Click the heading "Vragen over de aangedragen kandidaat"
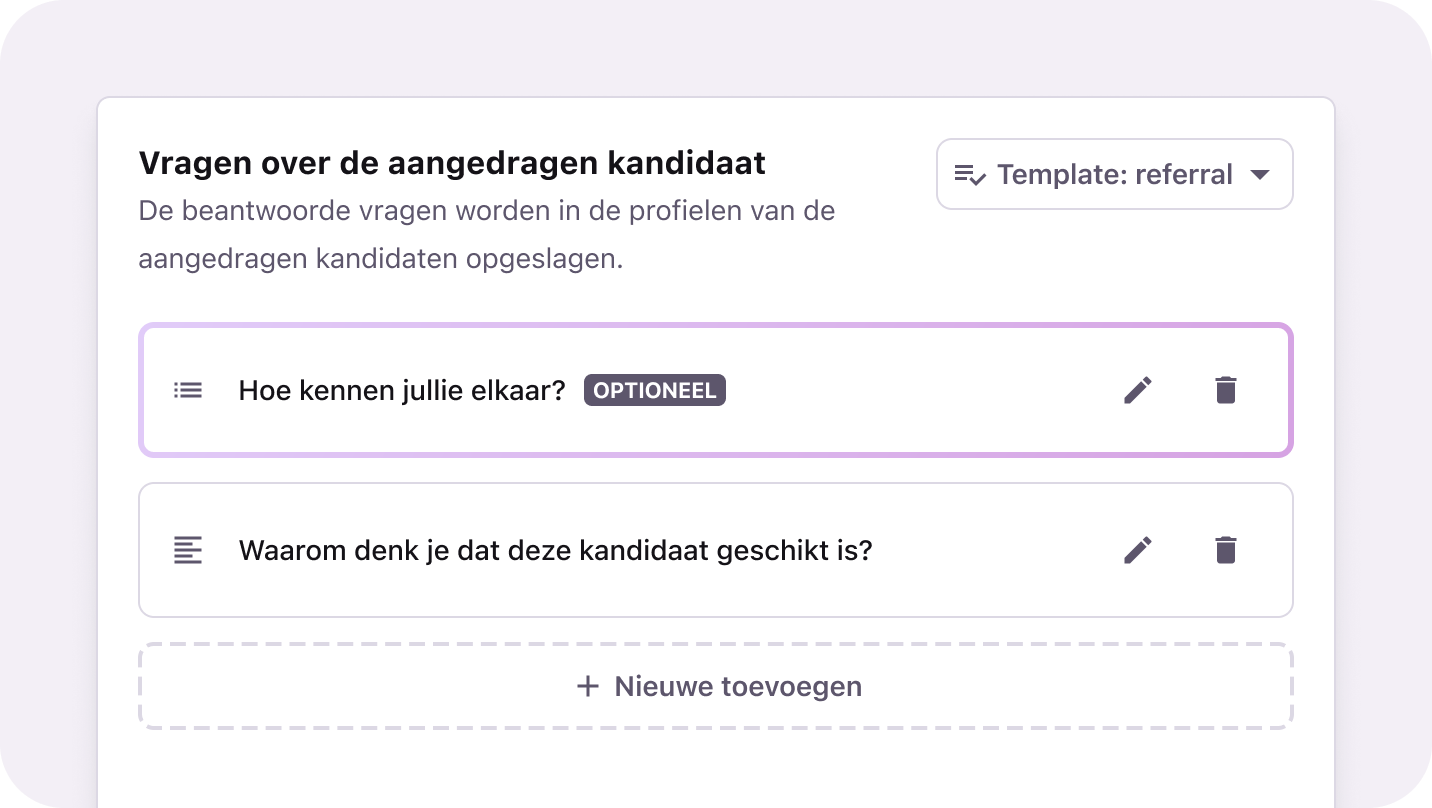1432x808 pixels. click(451, 162)
